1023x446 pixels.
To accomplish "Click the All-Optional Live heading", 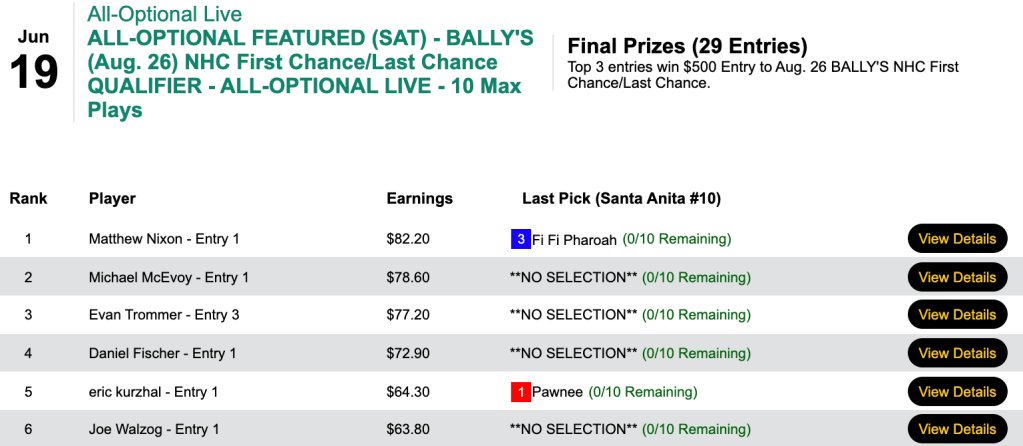I will [x=165, y=15].
